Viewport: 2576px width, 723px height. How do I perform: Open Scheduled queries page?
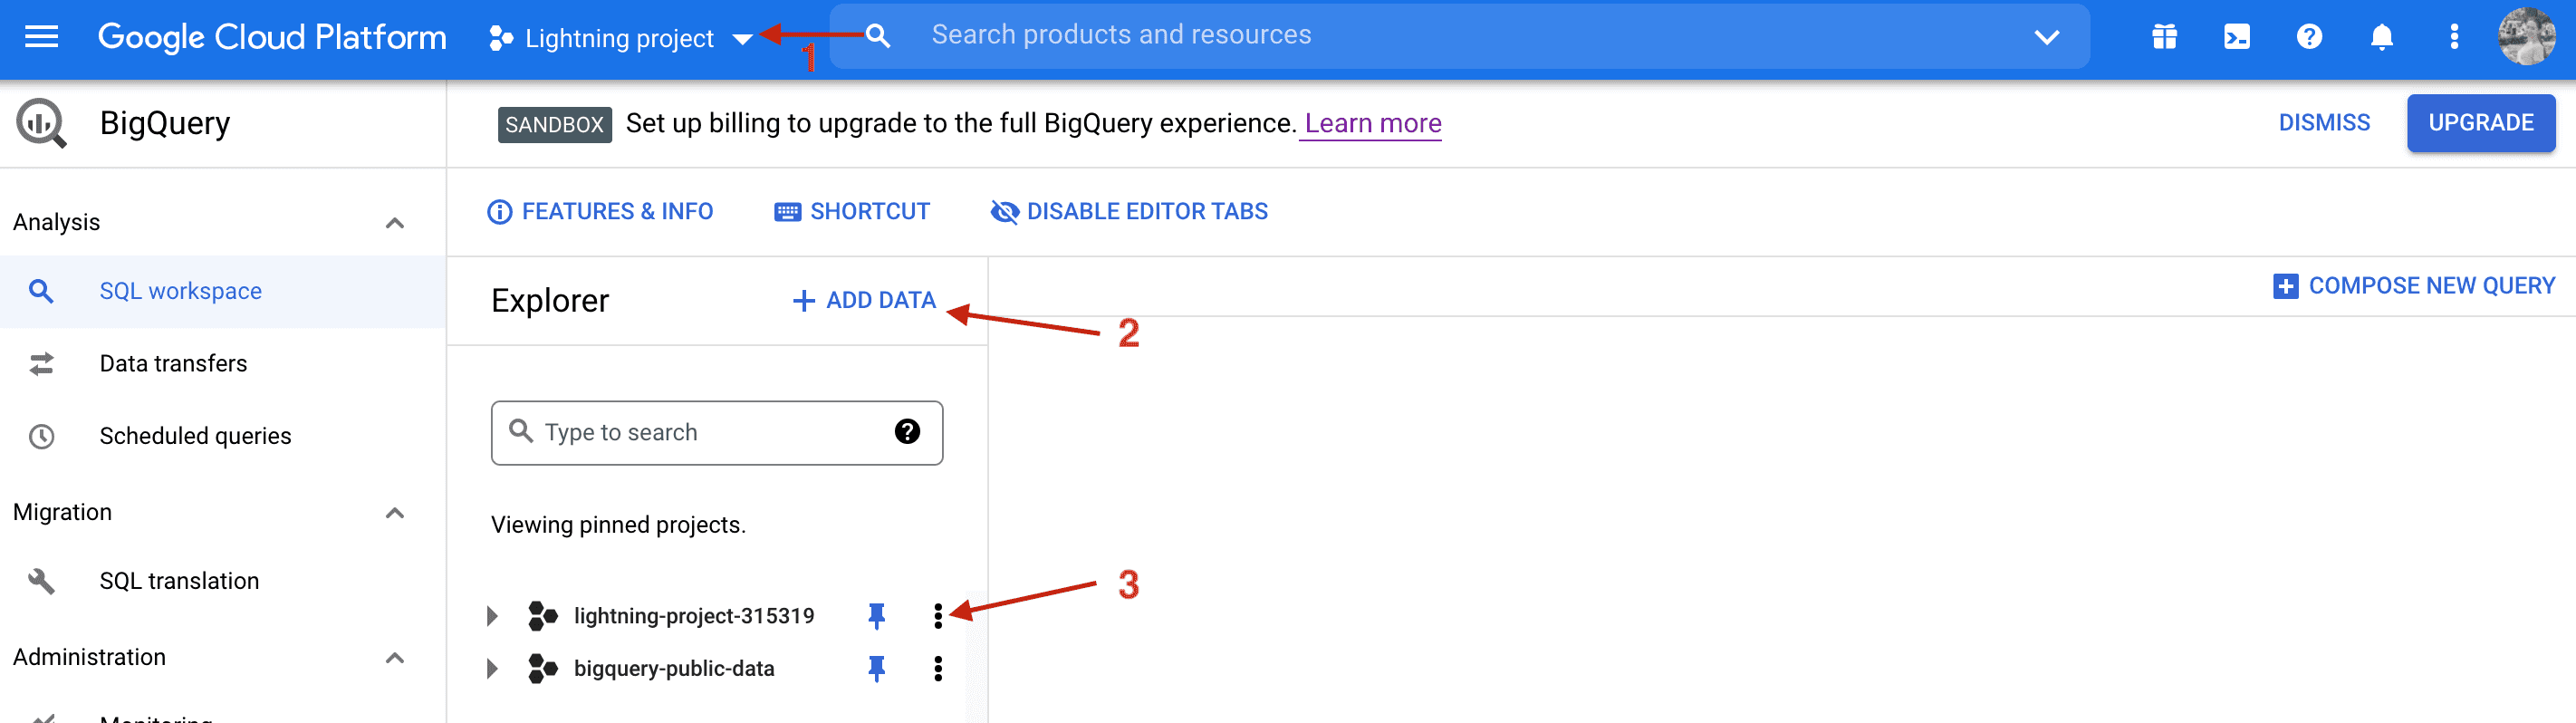tap(195, 436)
